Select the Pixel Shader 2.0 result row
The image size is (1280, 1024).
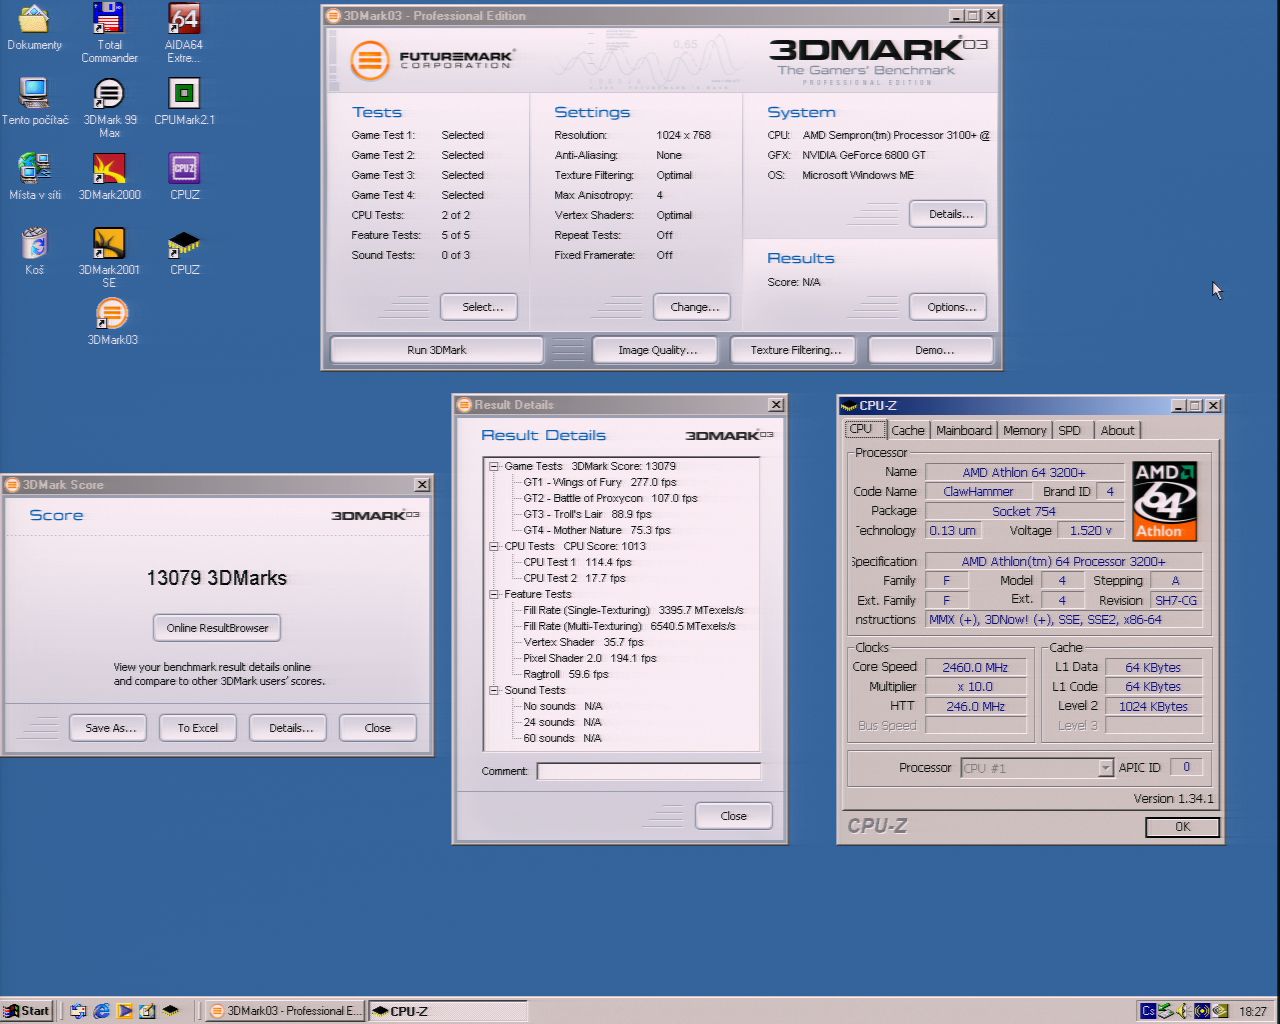coord(589,658)
